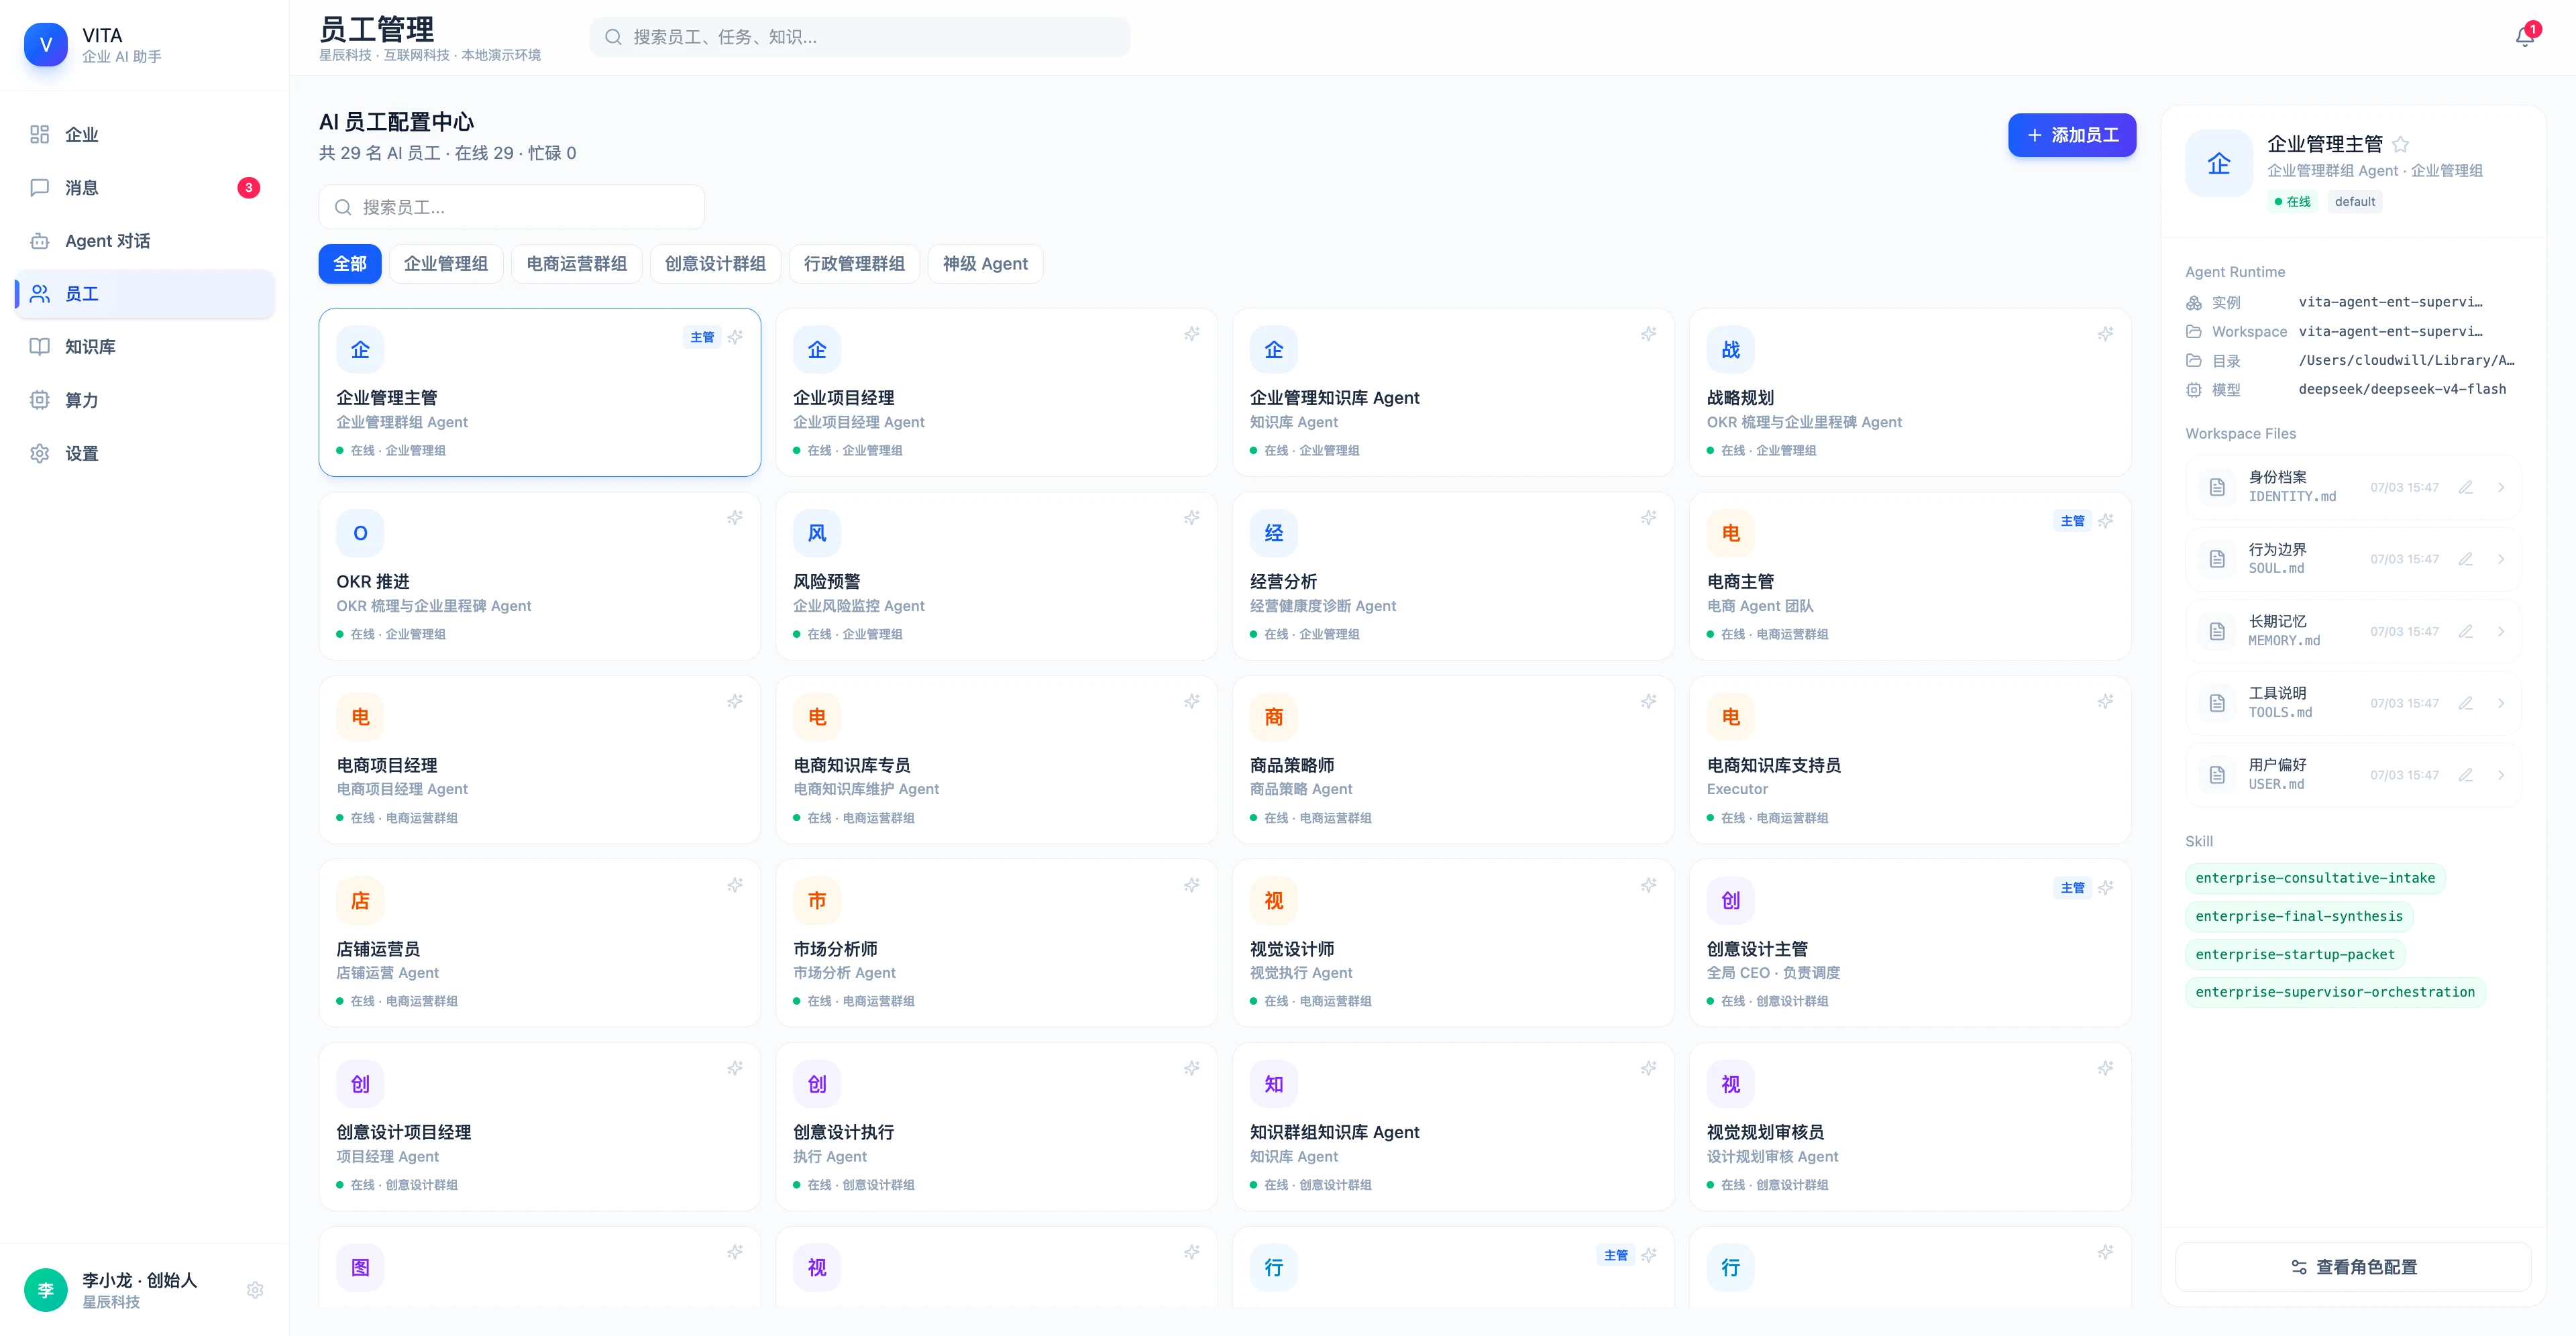Click the settings gear beside 李小龙
Viewport: 2576px width, 1336px height.
click(x=255, y=1290)
